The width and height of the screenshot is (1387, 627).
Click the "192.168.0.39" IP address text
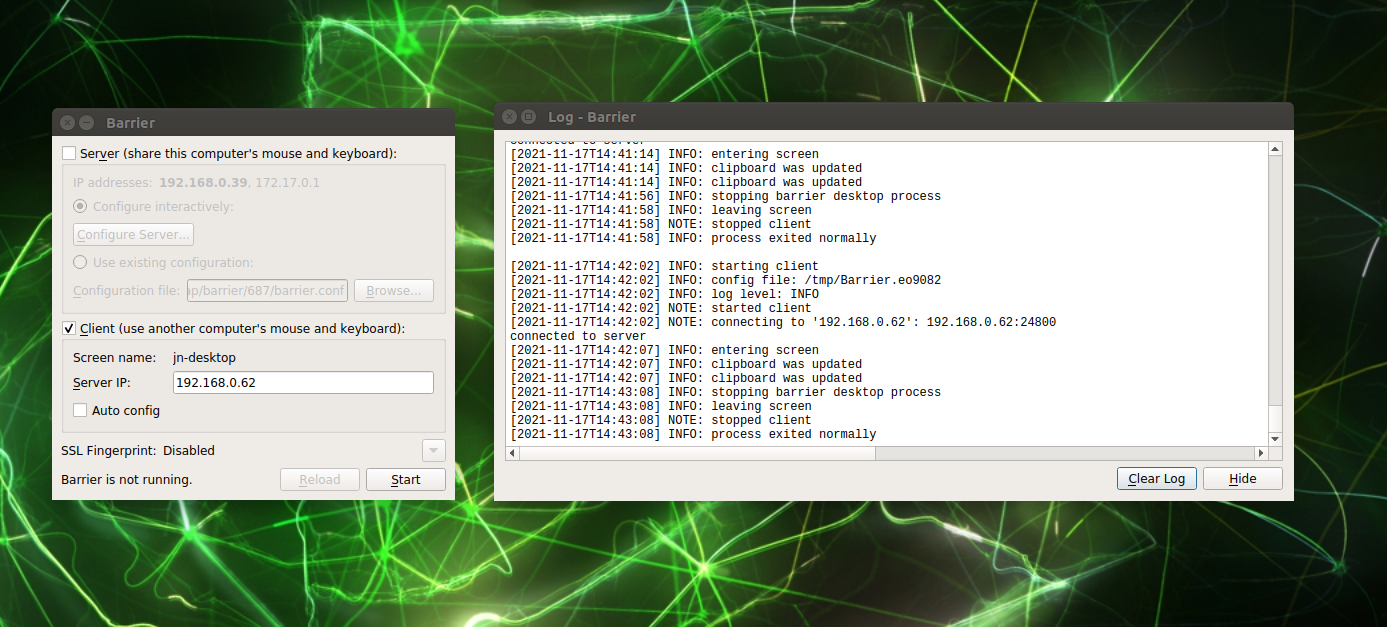203,182
